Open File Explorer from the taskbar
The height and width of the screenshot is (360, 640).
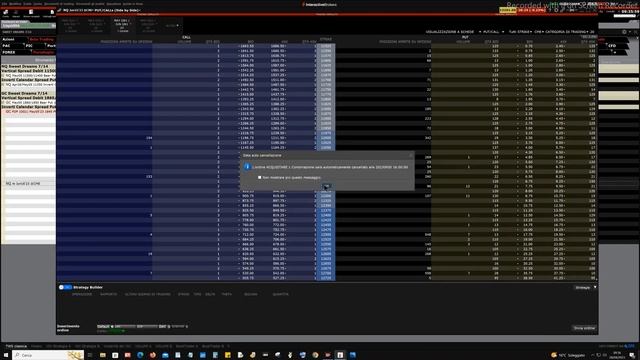pos(102,355)
